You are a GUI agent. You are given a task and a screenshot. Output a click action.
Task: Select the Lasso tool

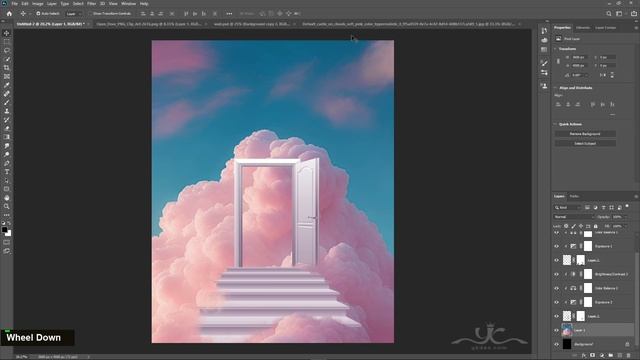point(7,50)
